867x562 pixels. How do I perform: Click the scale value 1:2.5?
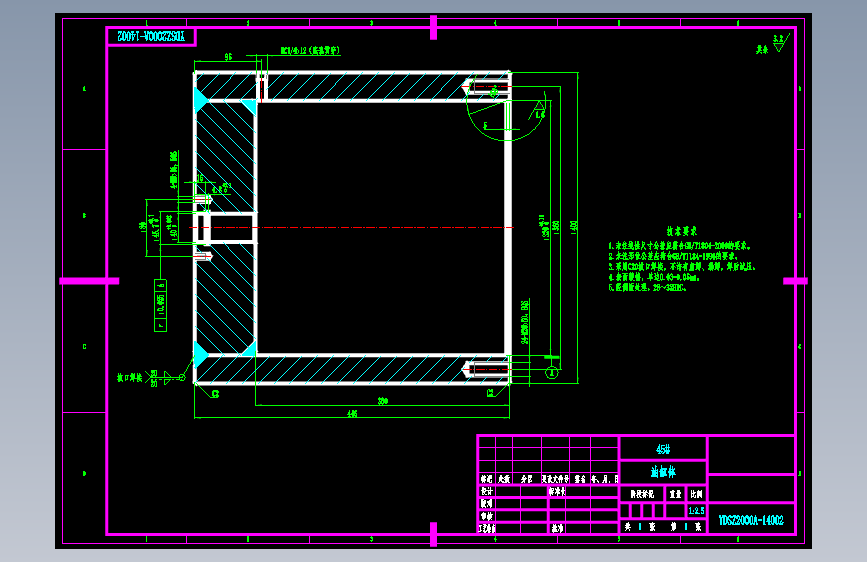pos(696,511)
